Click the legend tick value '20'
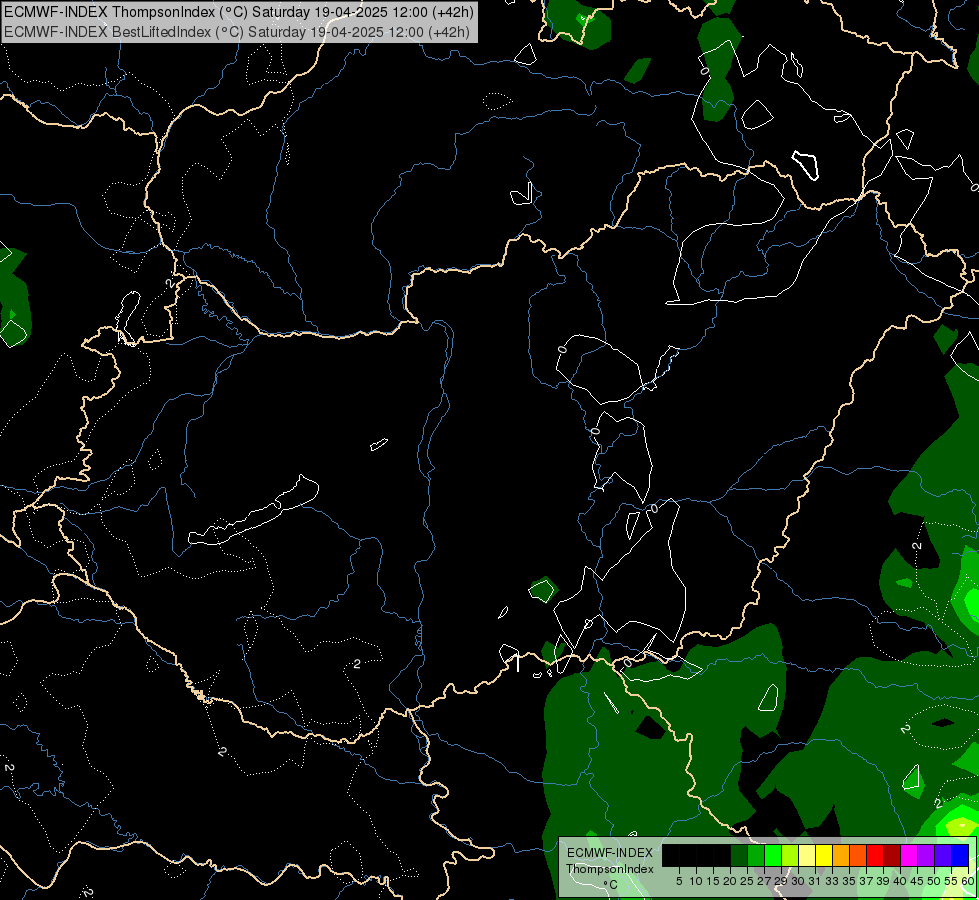 coord(730,881)
